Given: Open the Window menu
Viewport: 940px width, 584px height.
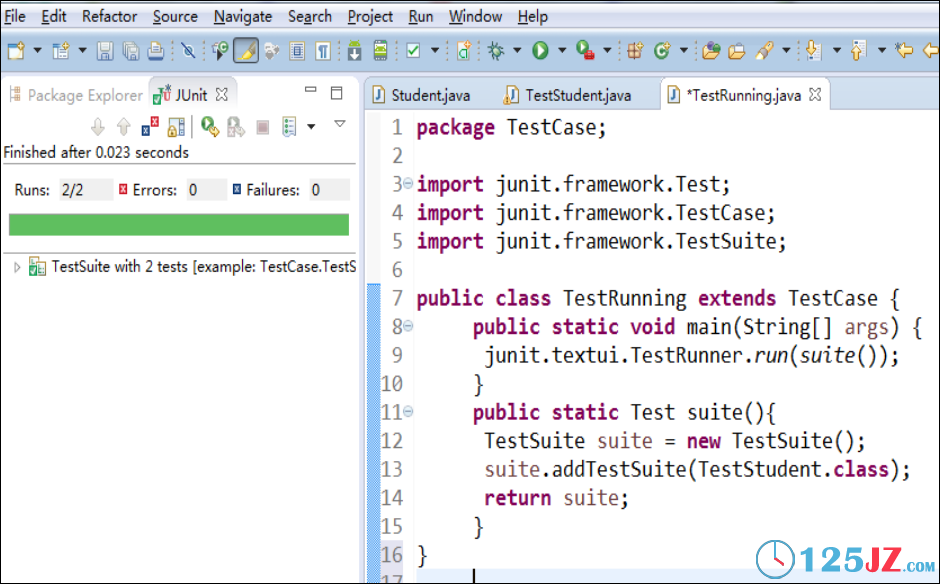Looking at the screenshot, I should coord(475,16).
